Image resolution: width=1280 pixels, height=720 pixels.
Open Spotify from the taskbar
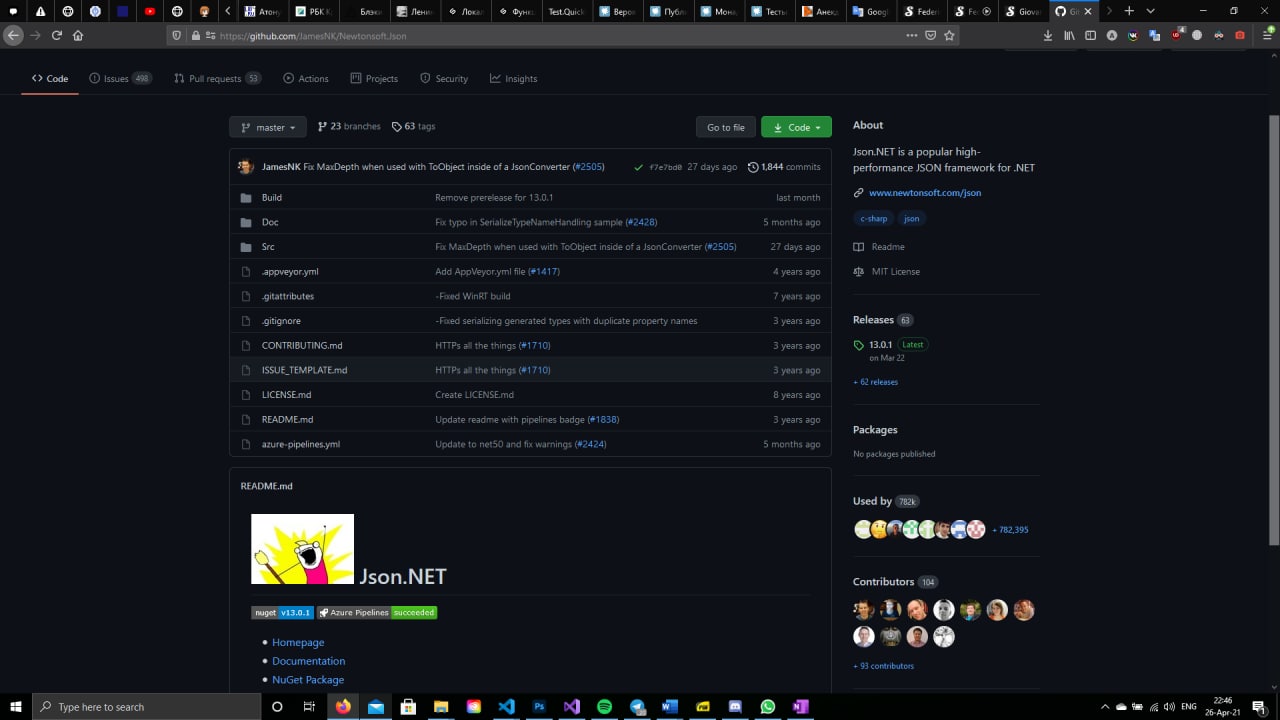click(604, 706)
